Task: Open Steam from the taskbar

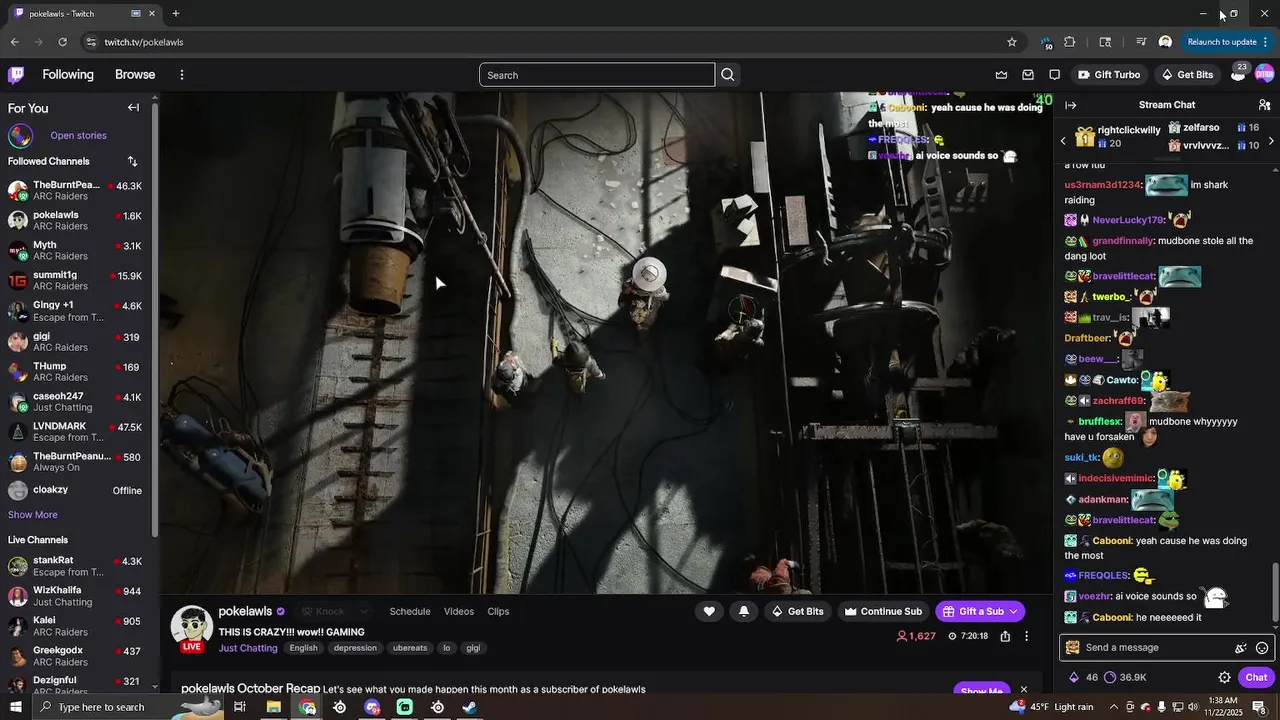Action: pos(469,707)
